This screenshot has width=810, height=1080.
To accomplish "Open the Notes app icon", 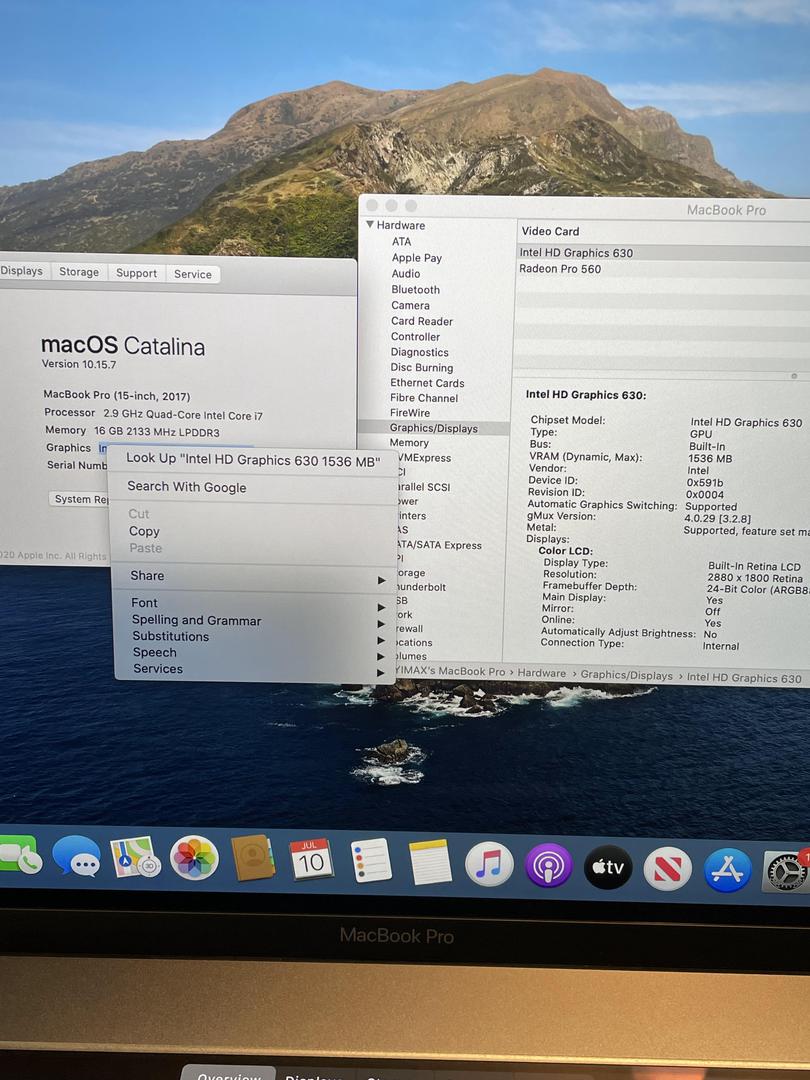I will pyautogui.click(x=430, y=862).
